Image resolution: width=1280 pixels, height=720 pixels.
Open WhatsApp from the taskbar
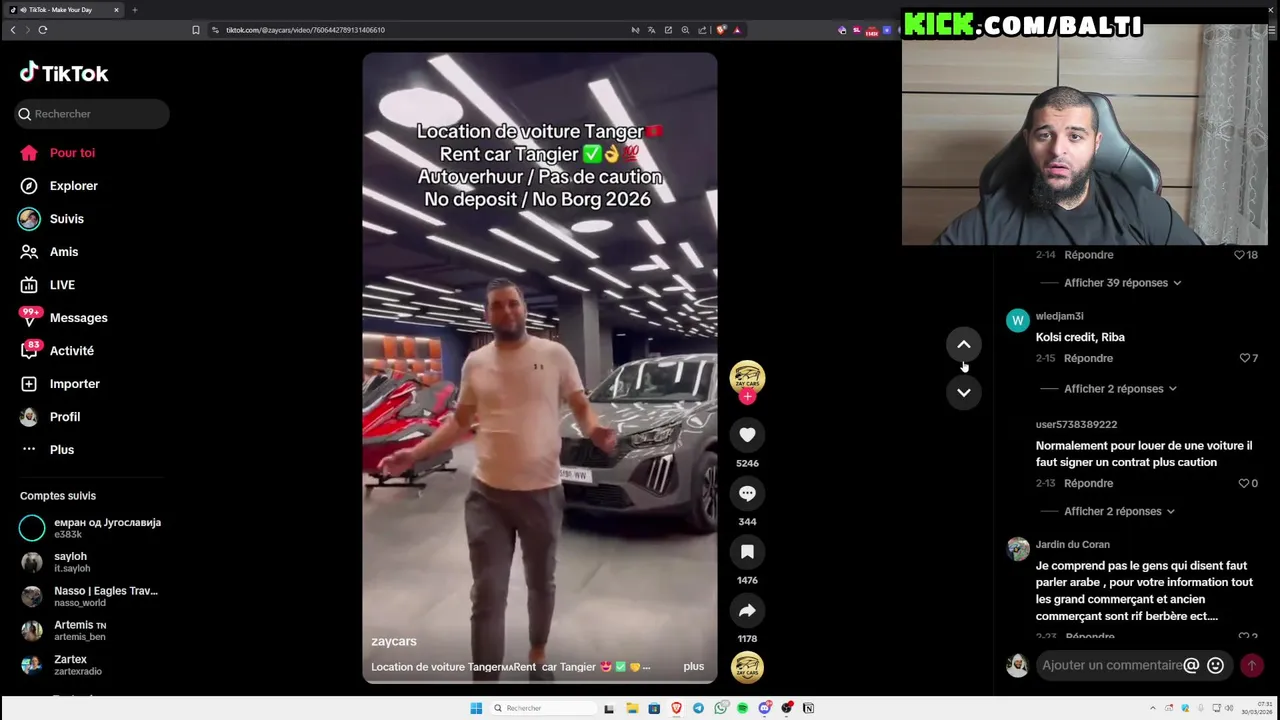coord(720,708)
